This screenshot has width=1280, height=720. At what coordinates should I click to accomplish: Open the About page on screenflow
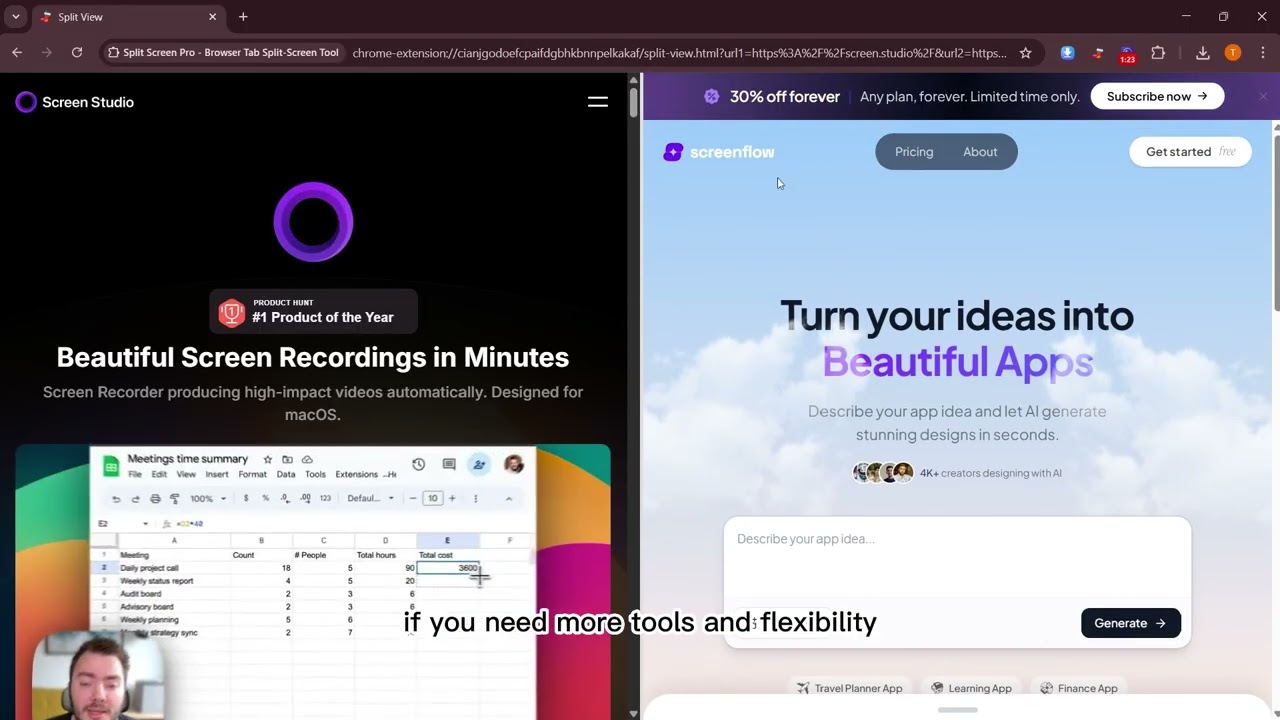tap(980, 152)
